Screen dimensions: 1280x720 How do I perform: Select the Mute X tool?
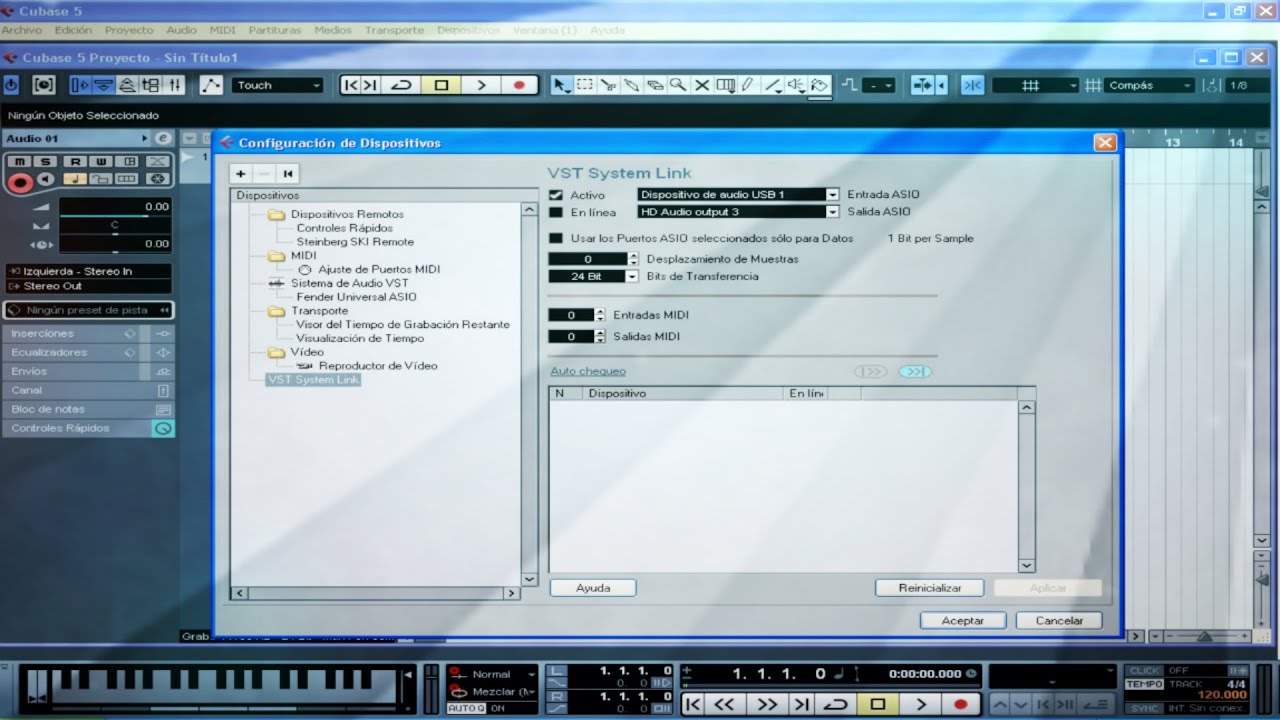point(702,85)
